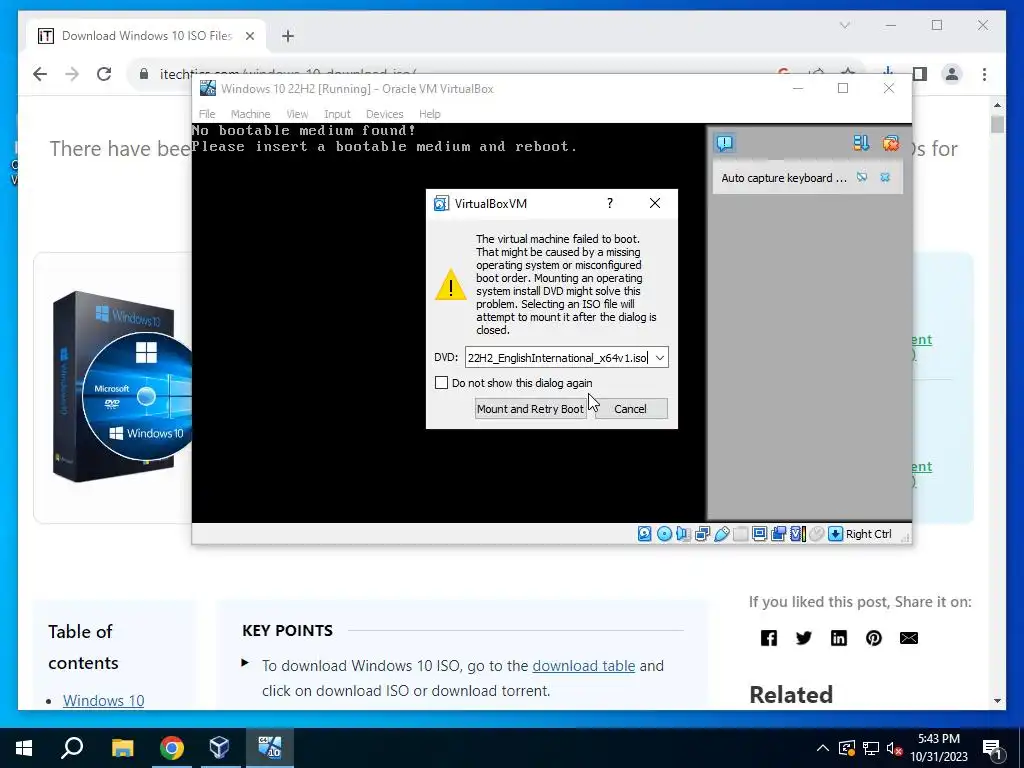Open the Action Center notifications
Viewport: 1024px width, 768px height.
tap(992, 748)
